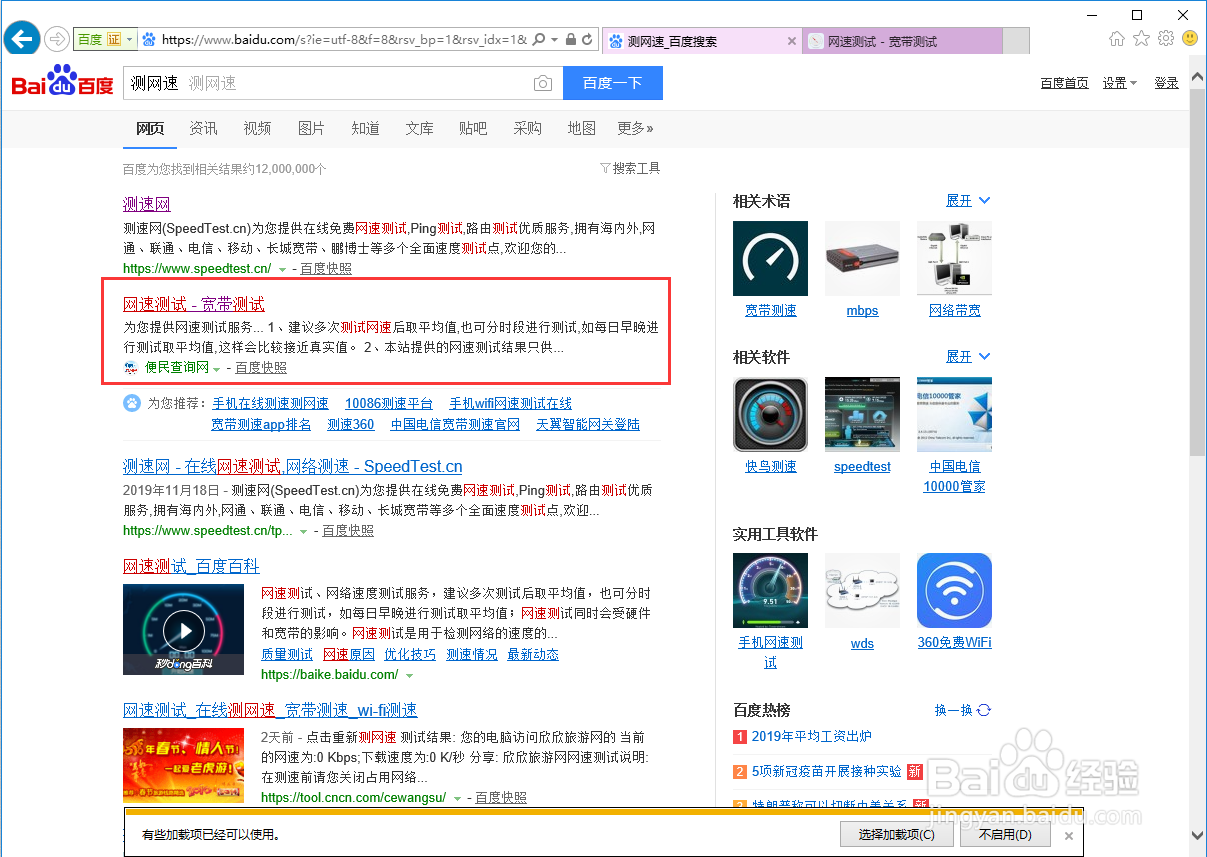Open 百度快照 for 便民查询网 result

click(x=261, y=368)
